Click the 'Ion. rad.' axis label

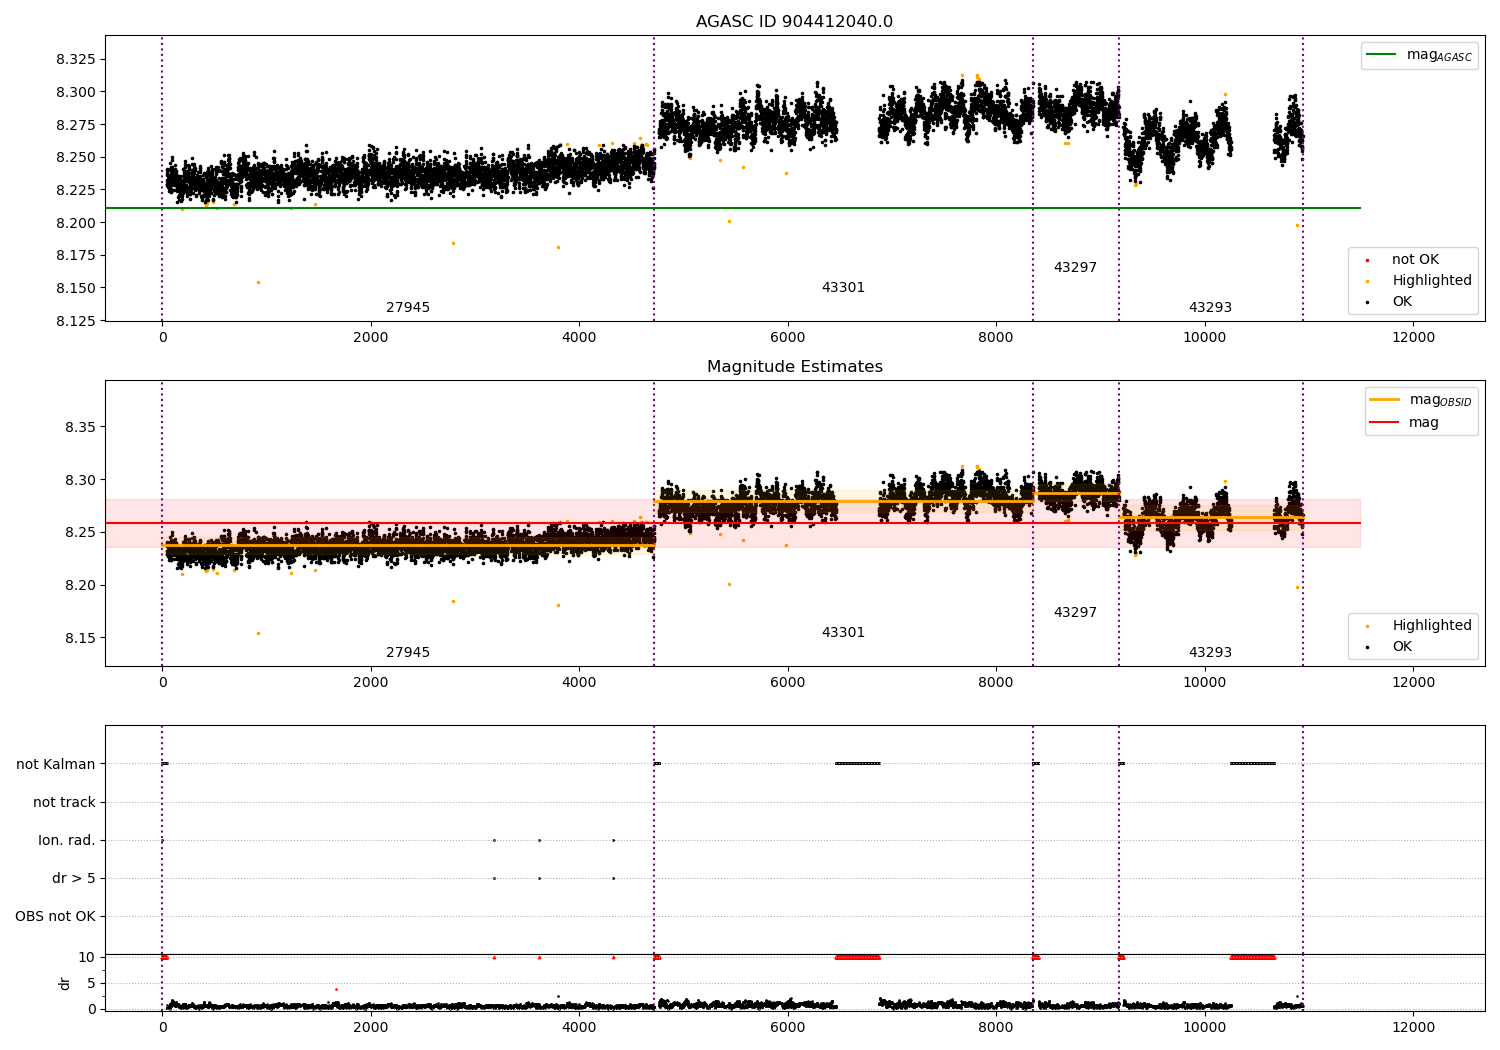(67, 841)
